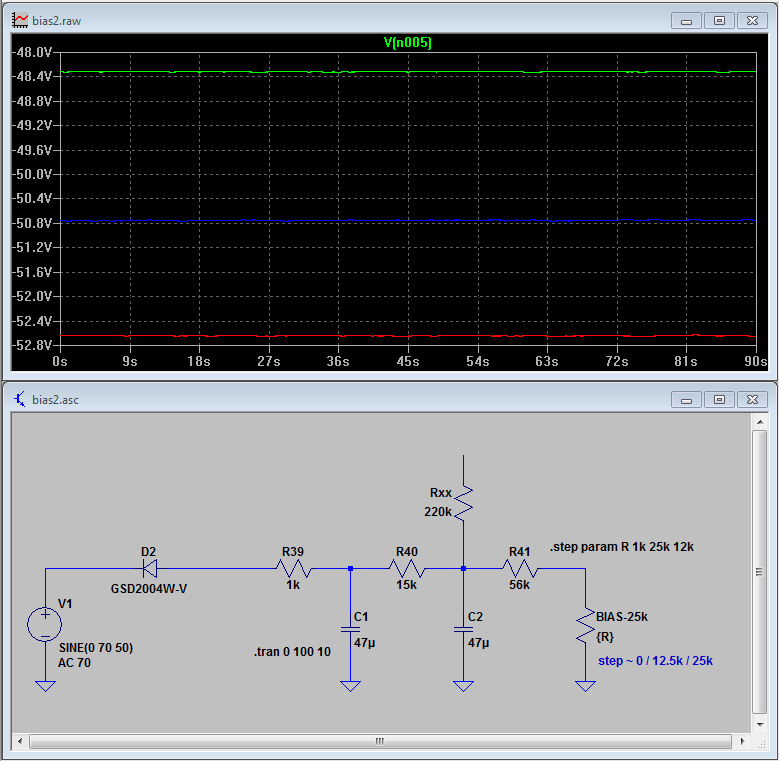Click the .step param R directive text
The width and height of the screenshot is (779, 761).
tap(621, 547)
